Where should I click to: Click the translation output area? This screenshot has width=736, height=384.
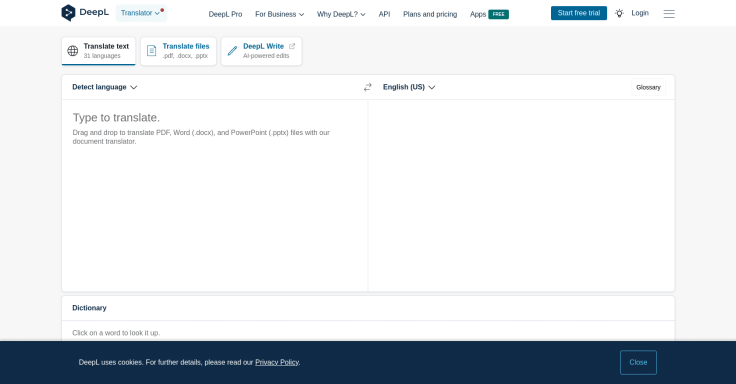coord(521,195)
